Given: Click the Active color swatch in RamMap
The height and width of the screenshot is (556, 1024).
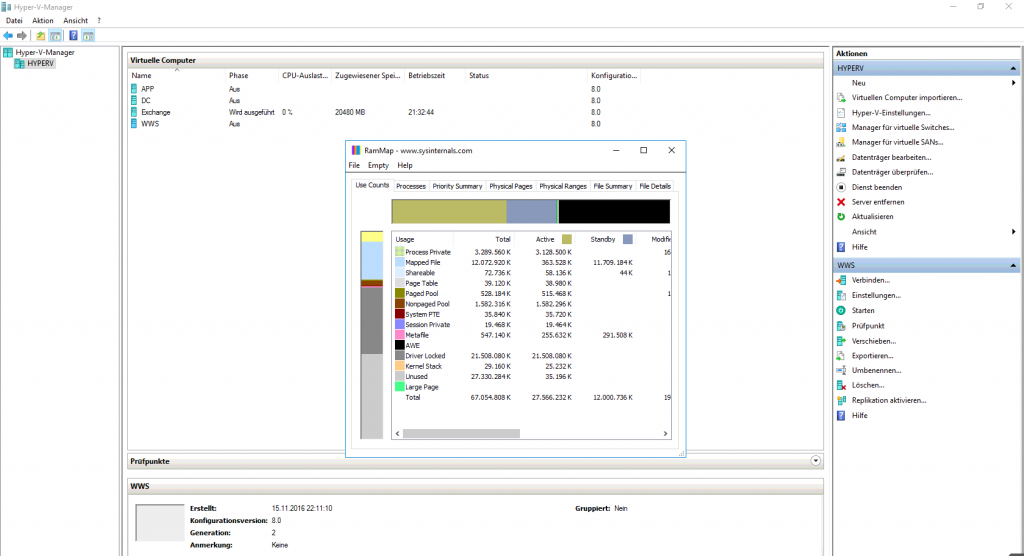Looking at the screenshot, I should tap(566, 239).
